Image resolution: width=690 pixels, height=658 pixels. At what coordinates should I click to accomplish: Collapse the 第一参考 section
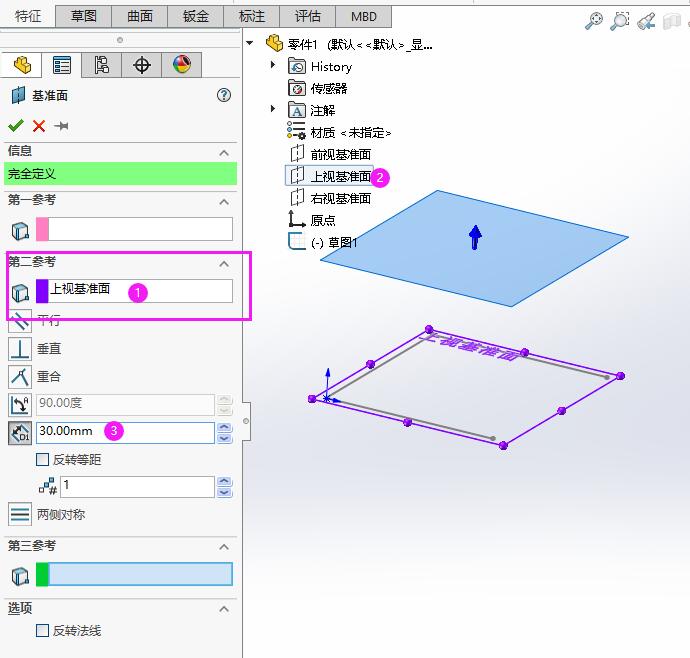224,202
